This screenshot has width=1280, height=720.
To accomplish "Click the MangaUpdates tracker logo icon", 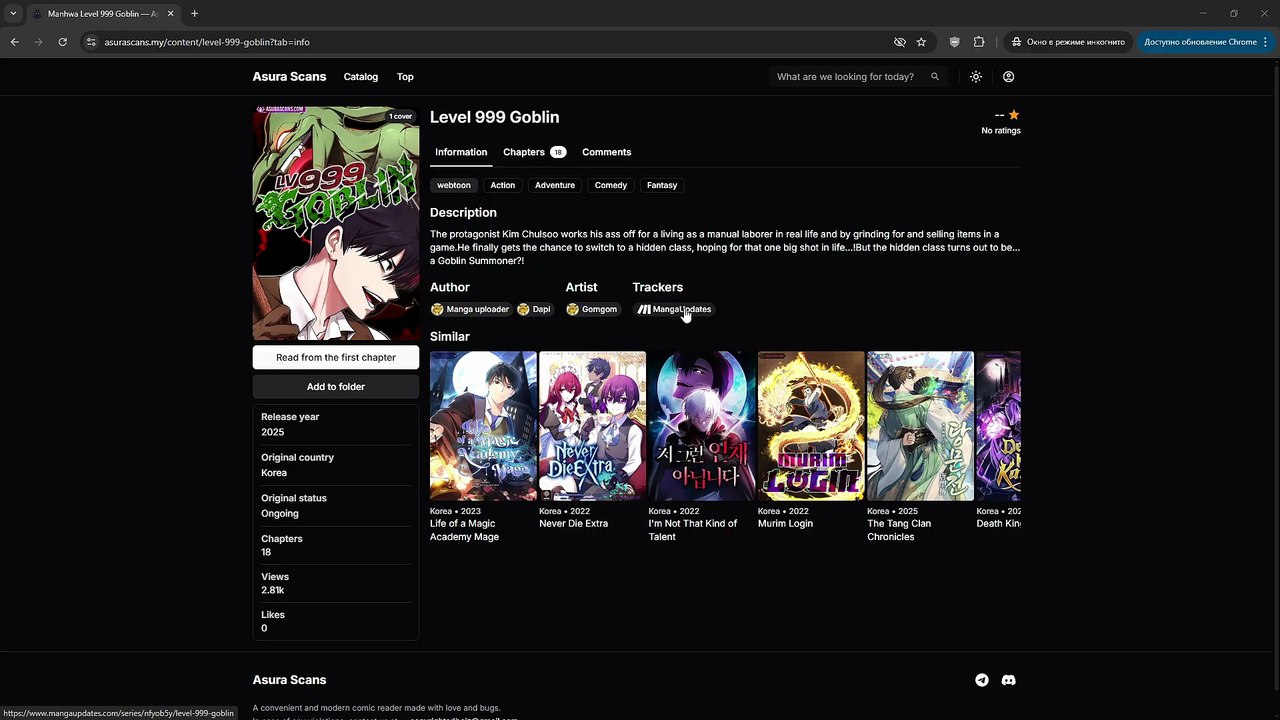I will point(644,310).
